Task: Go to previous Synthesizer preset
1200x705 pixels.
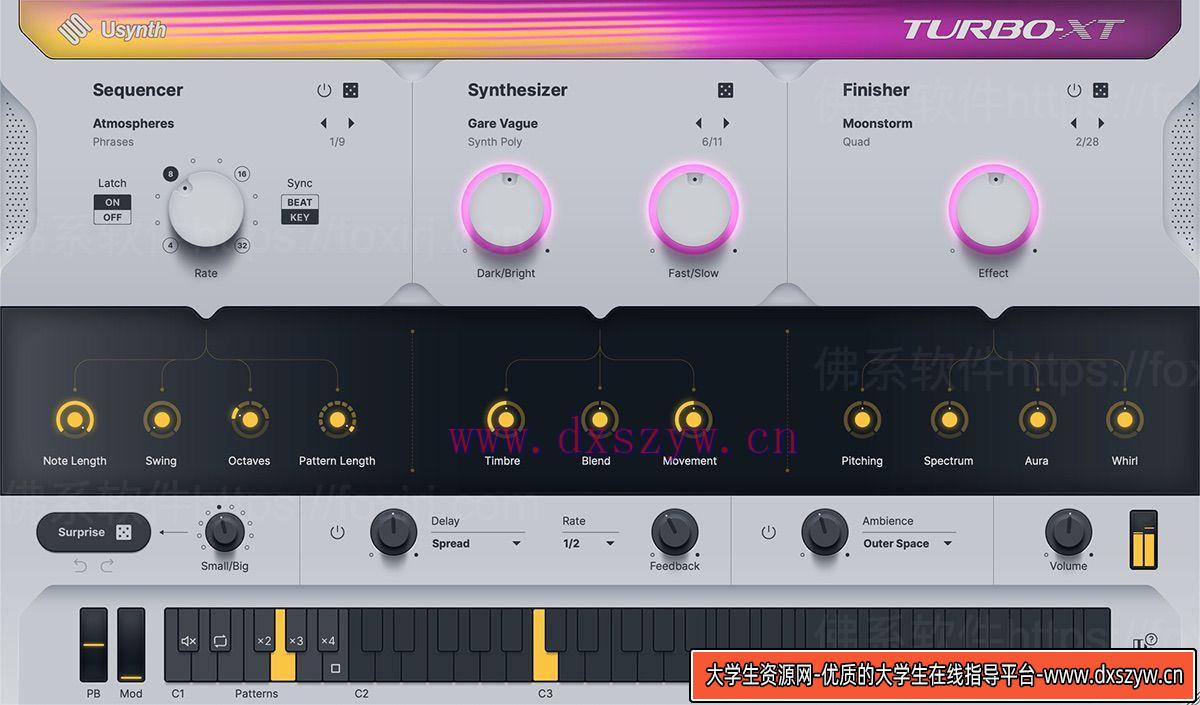Action: [x=699, y=123]
